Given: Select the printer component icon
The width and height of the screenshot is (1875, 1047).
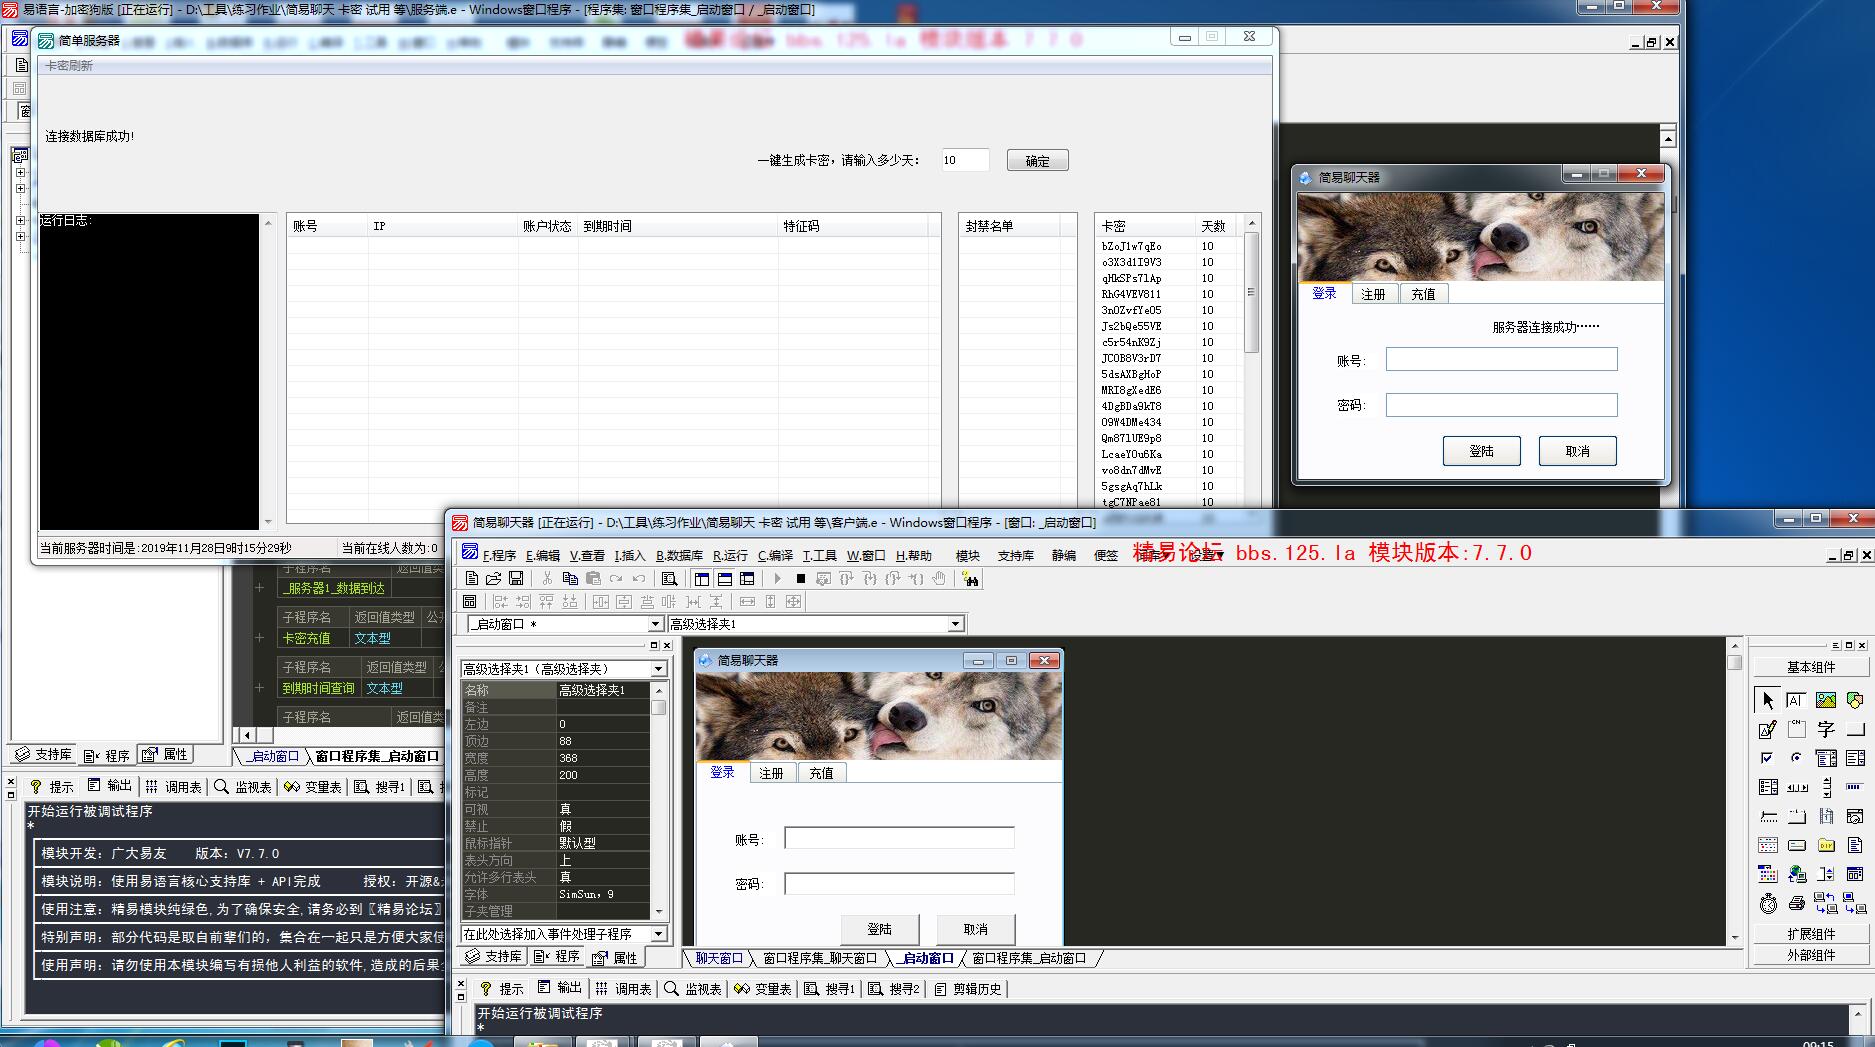Looking at the screenshot, I should (x=1797, y=904).
